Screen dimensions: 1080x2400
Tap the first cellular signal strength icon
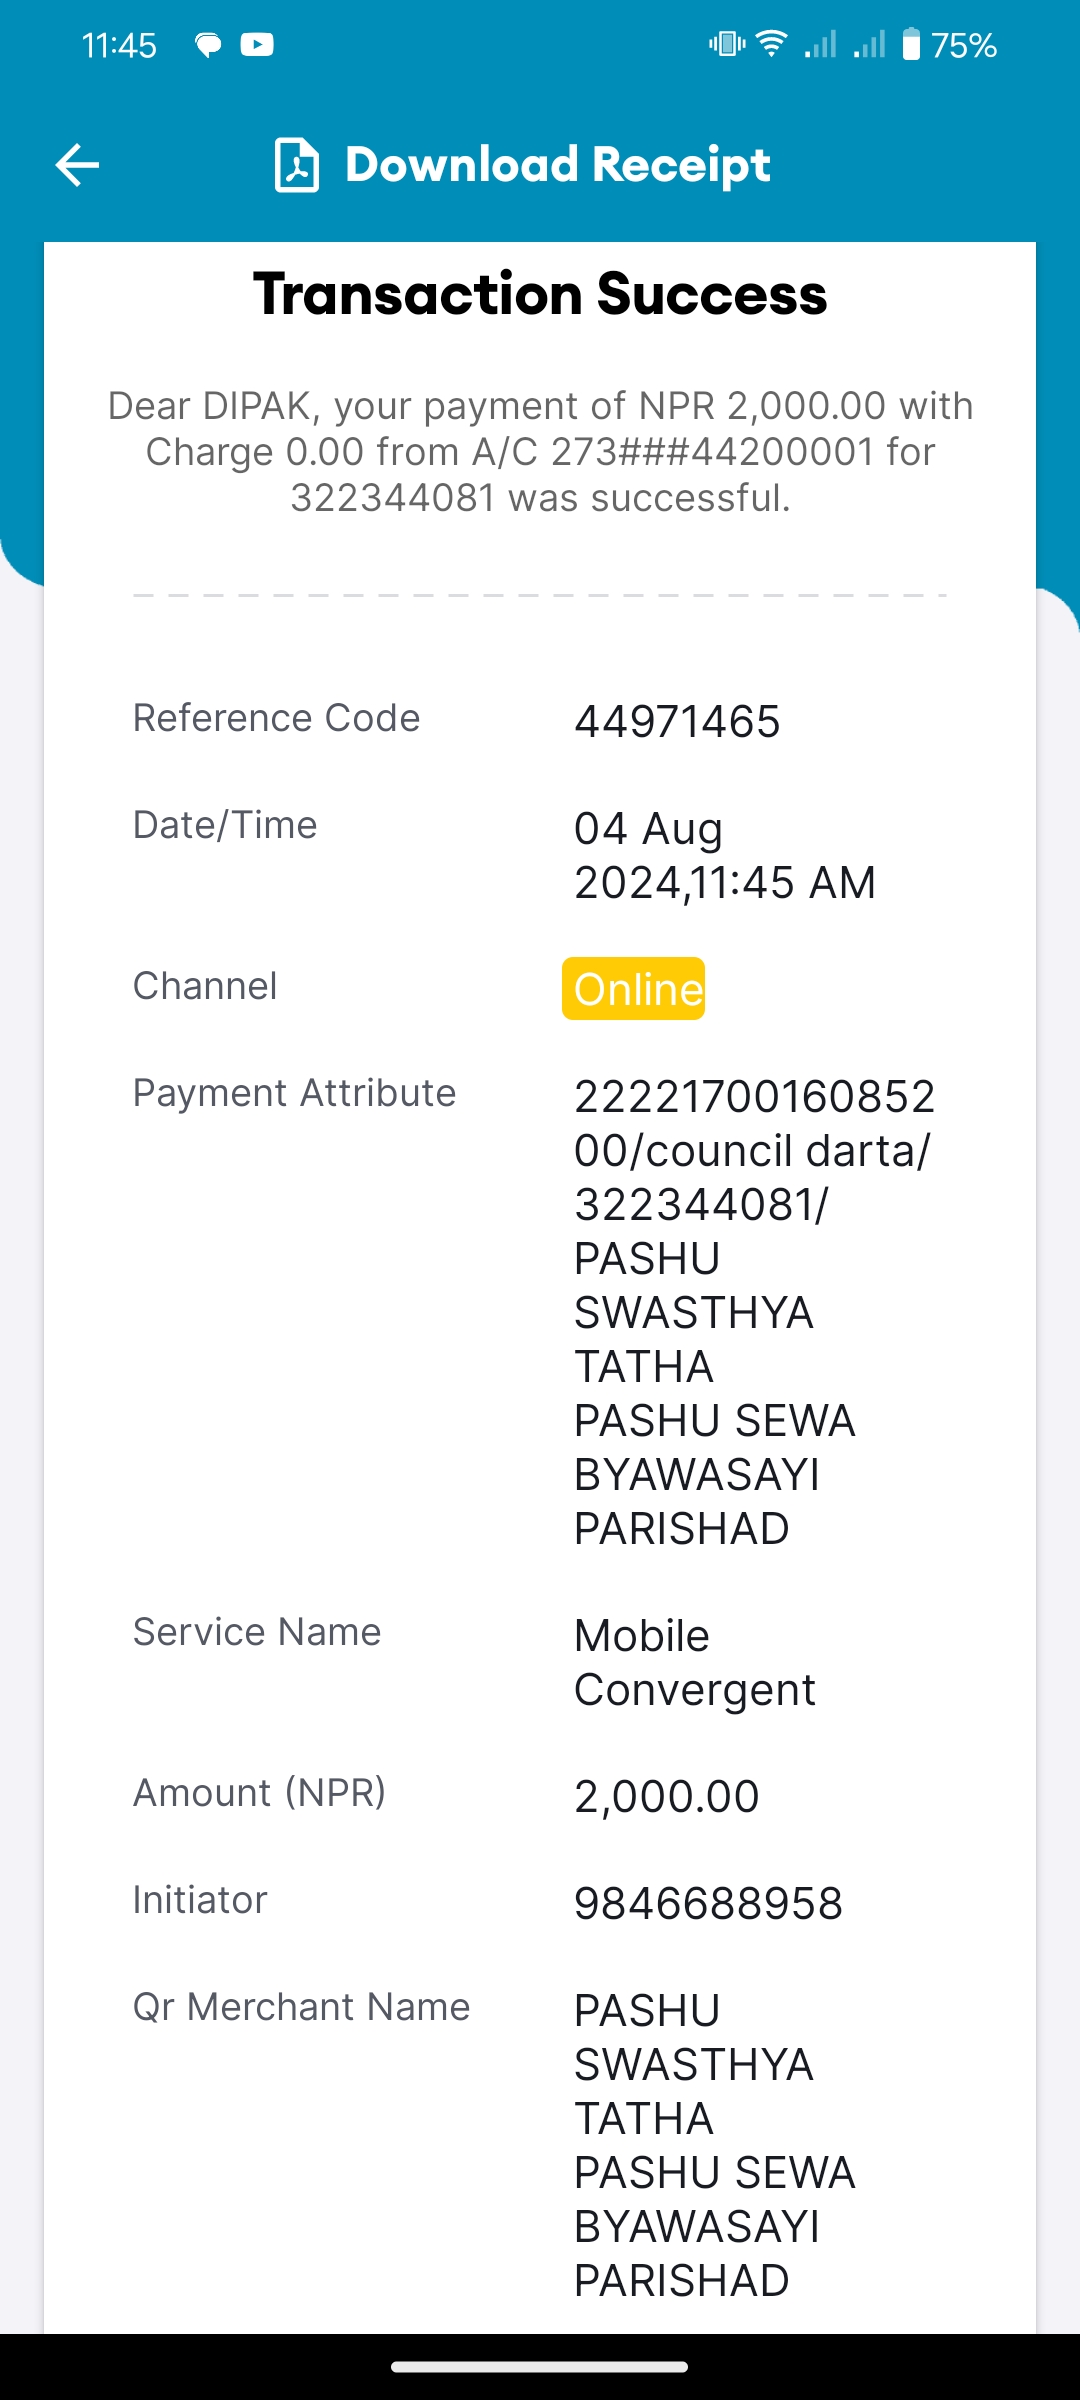coord(820,44)
